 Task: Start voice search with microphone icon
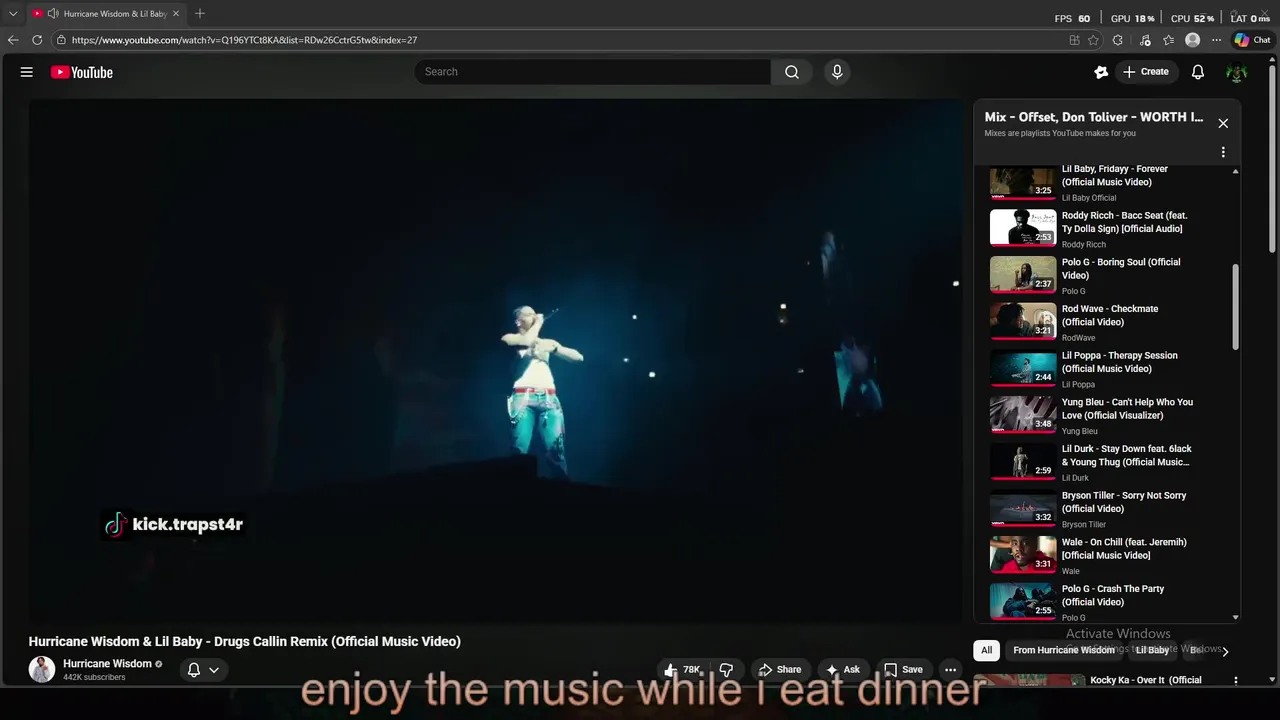[837, 72]
